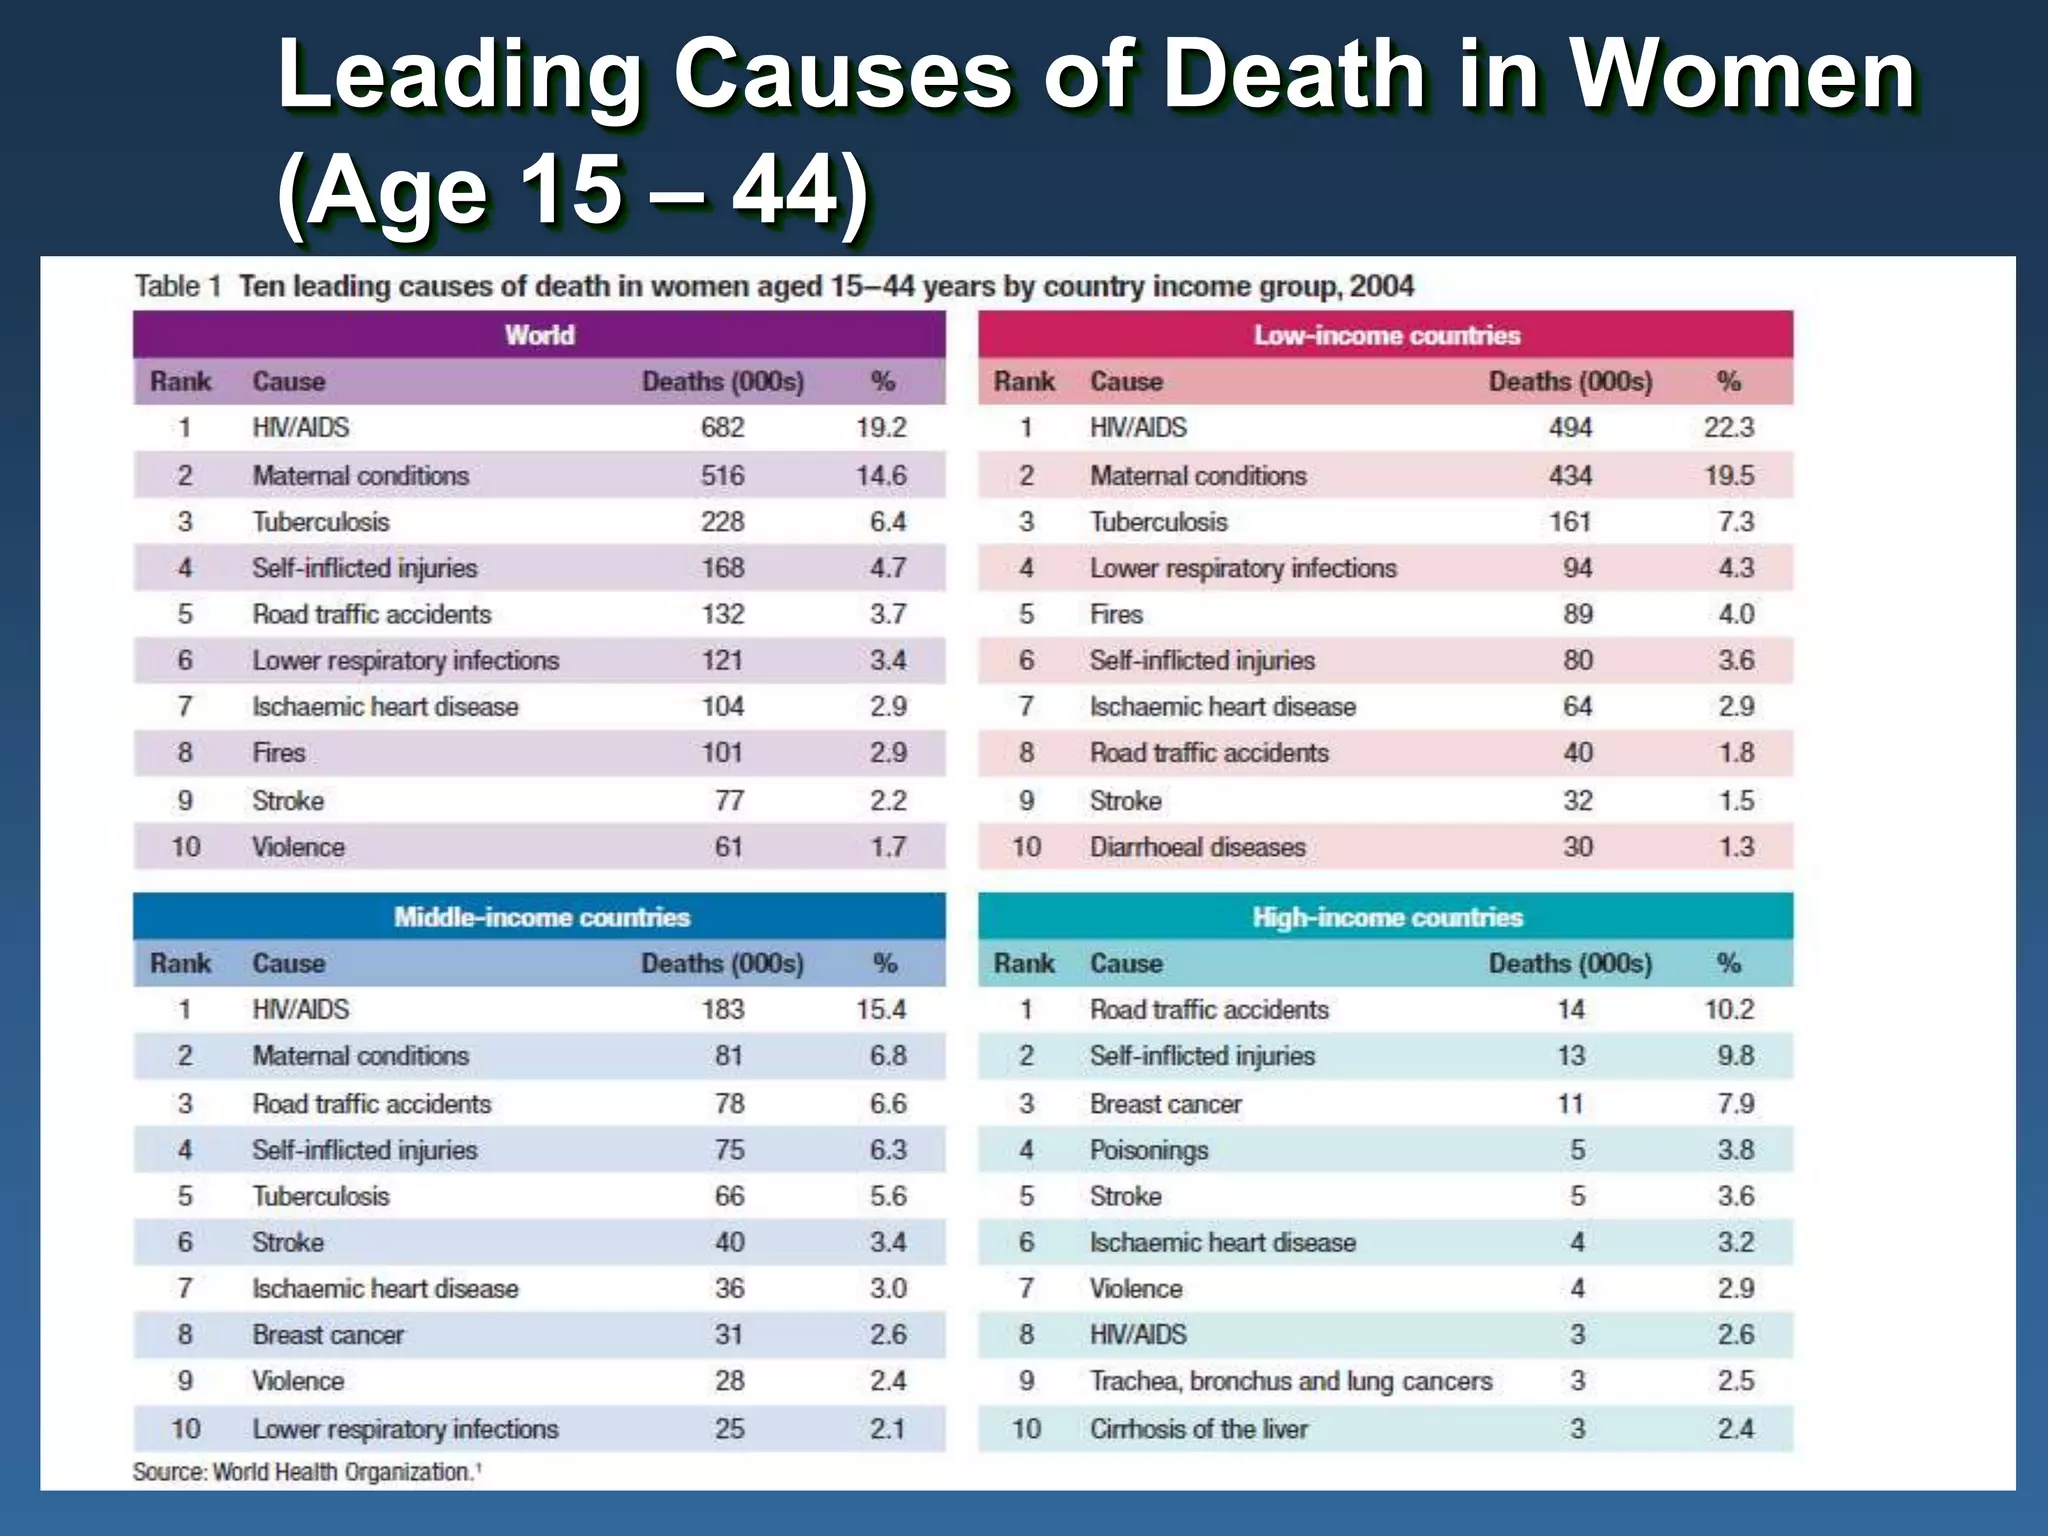This screenshot has height=1536, width=2048.
Task: Click 'Source: World Health Organization' footnote
Action: (307, 1472)
